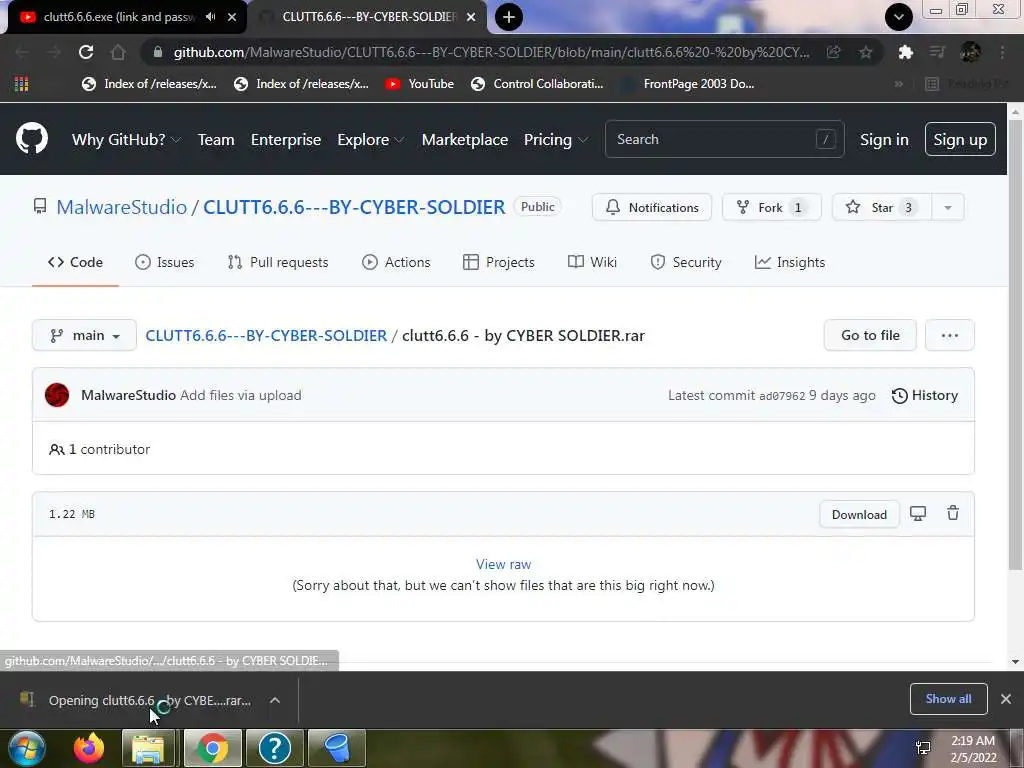Open the Security tab
This screenshot has height=768, width=1024.
[x=686, y=263]
